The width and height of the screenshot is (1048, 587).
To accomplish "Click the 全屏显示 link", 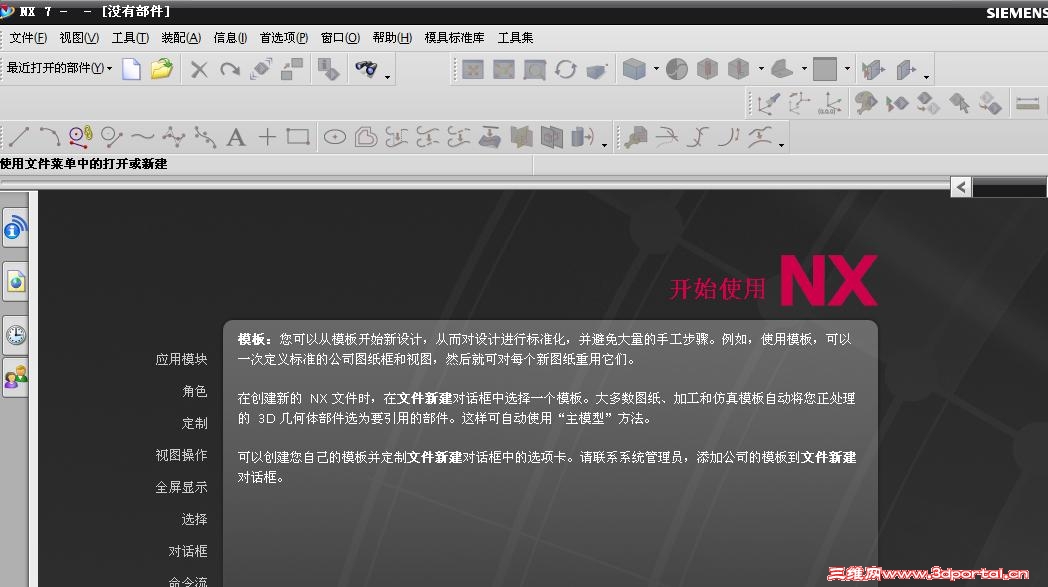I will (181, 487).
